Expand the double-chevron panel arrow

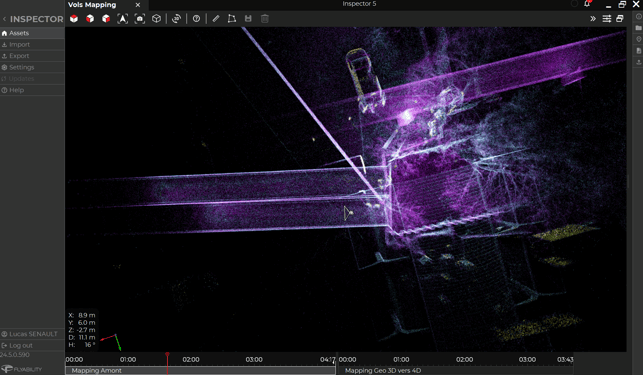[593, 18]
